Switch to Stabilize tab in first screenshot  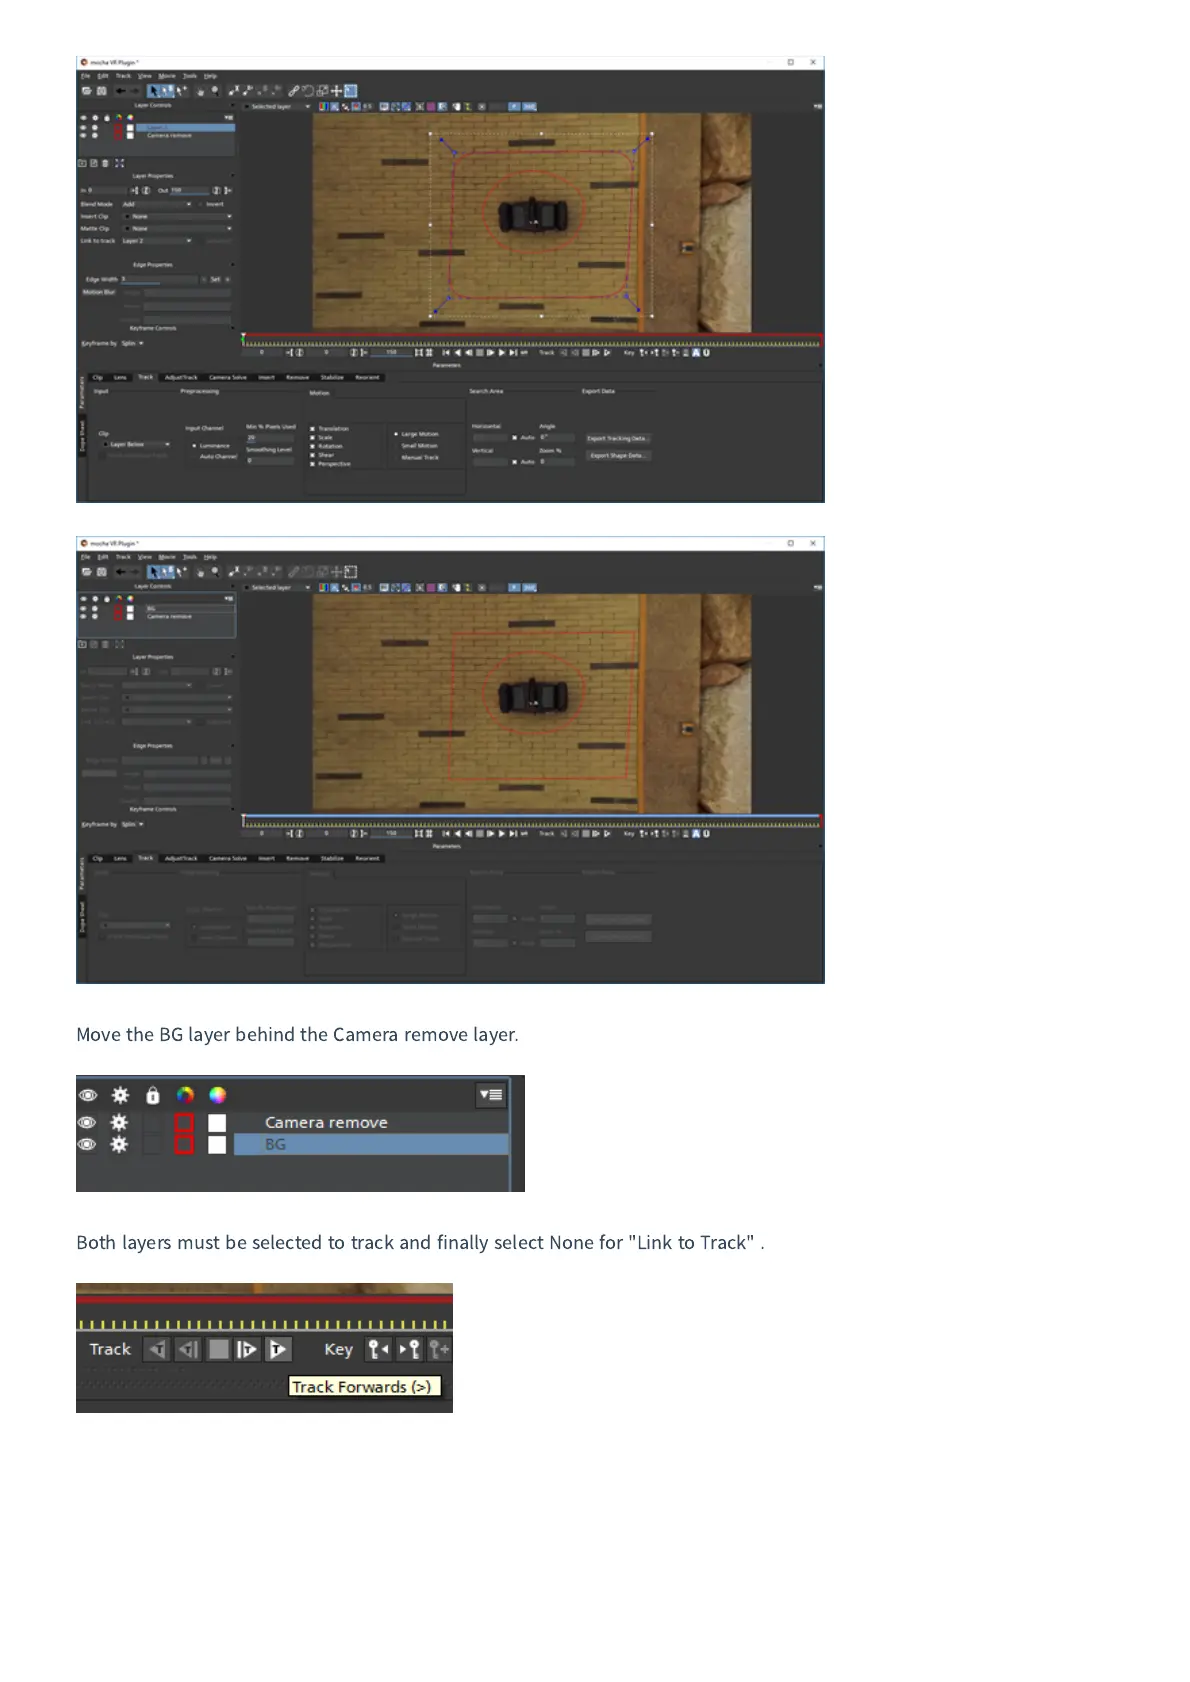tap(332, 377)
